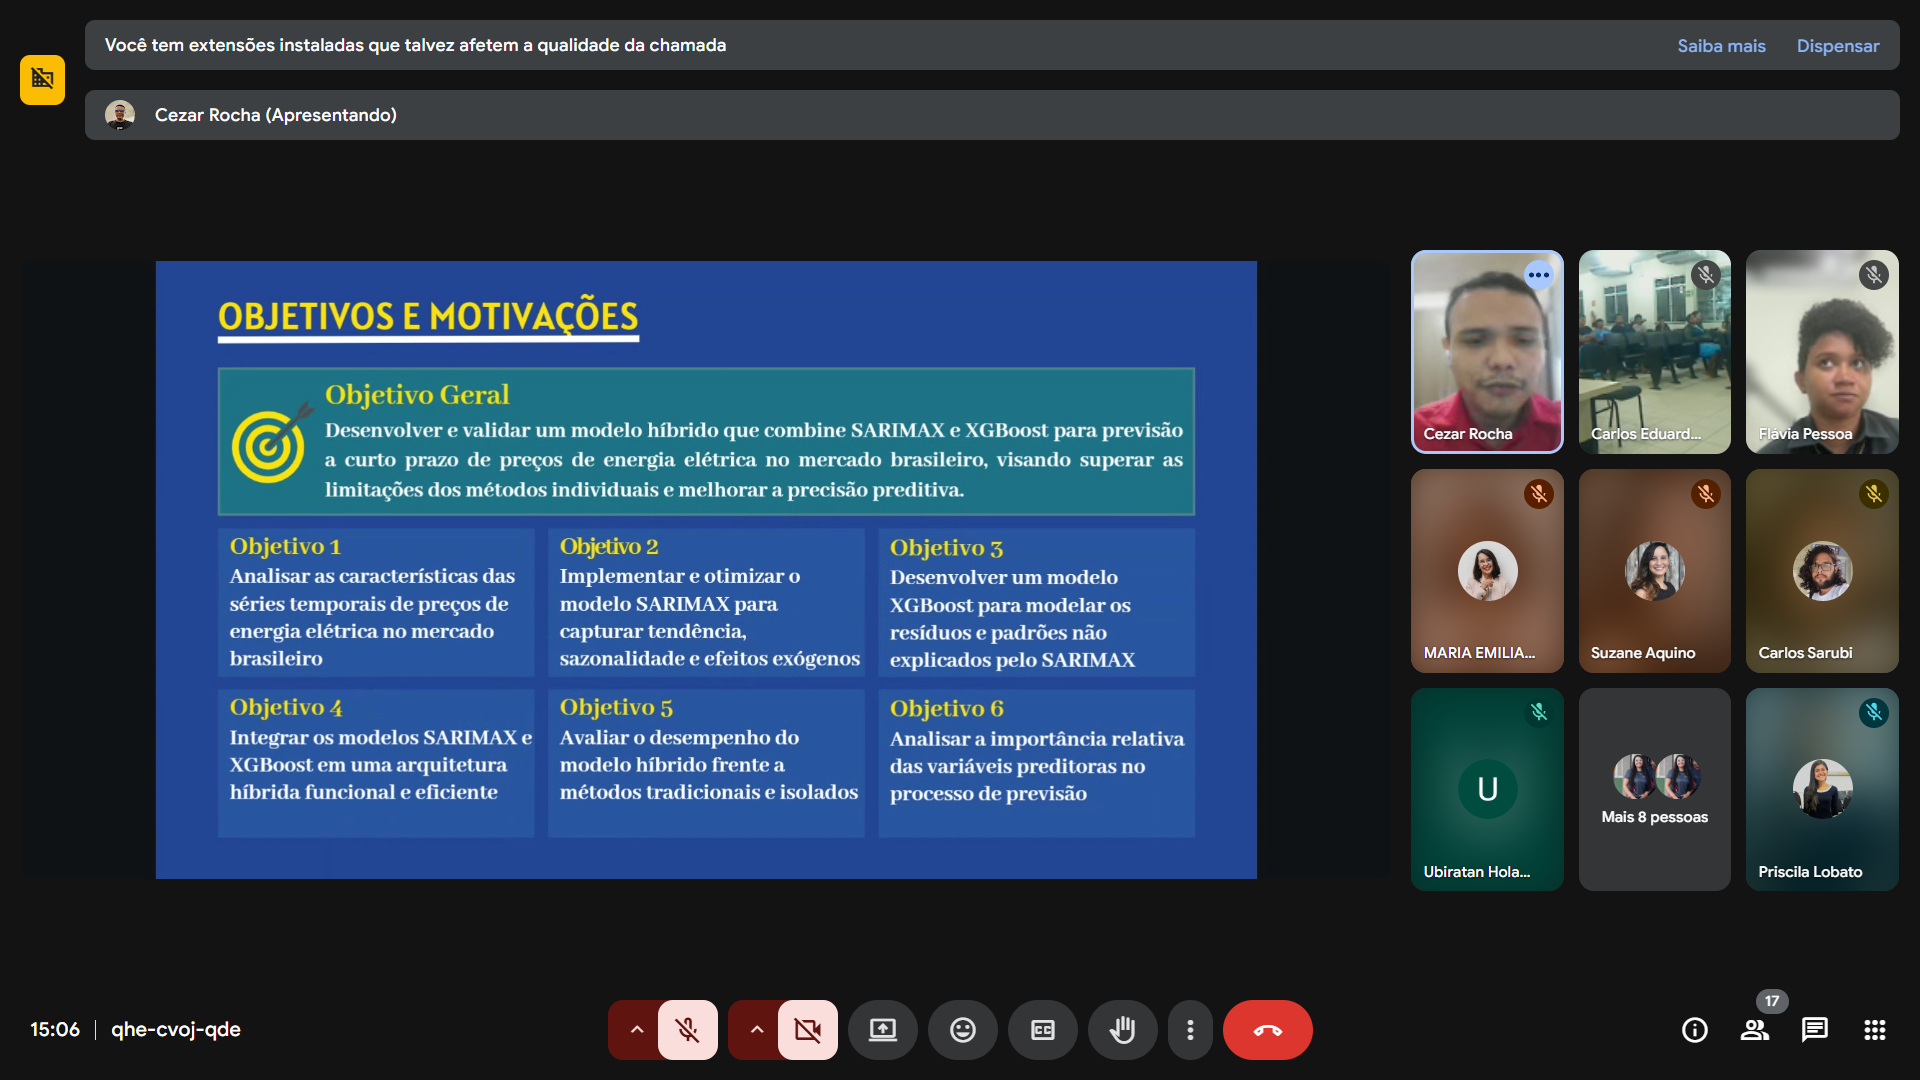This screenshot has width=1920, height=1080.
Task: Open the meeting details info icon
Action: pos(1694,1030)
